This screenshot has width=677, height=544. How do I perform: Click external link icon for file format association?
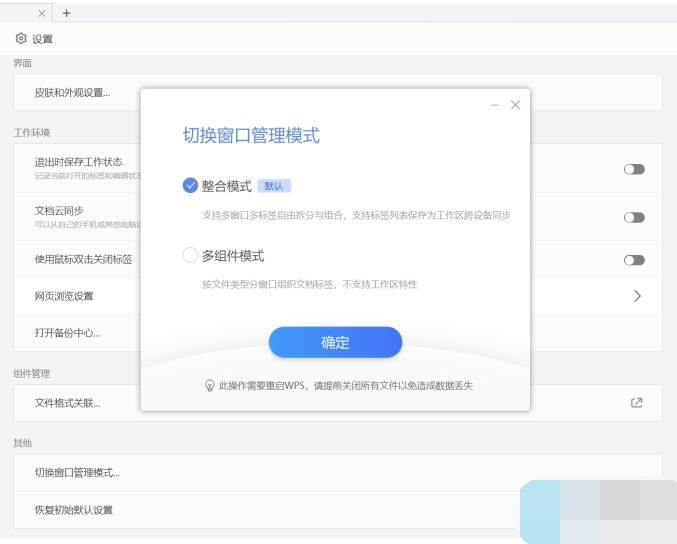pyautogui.click(x=636, y=403)
